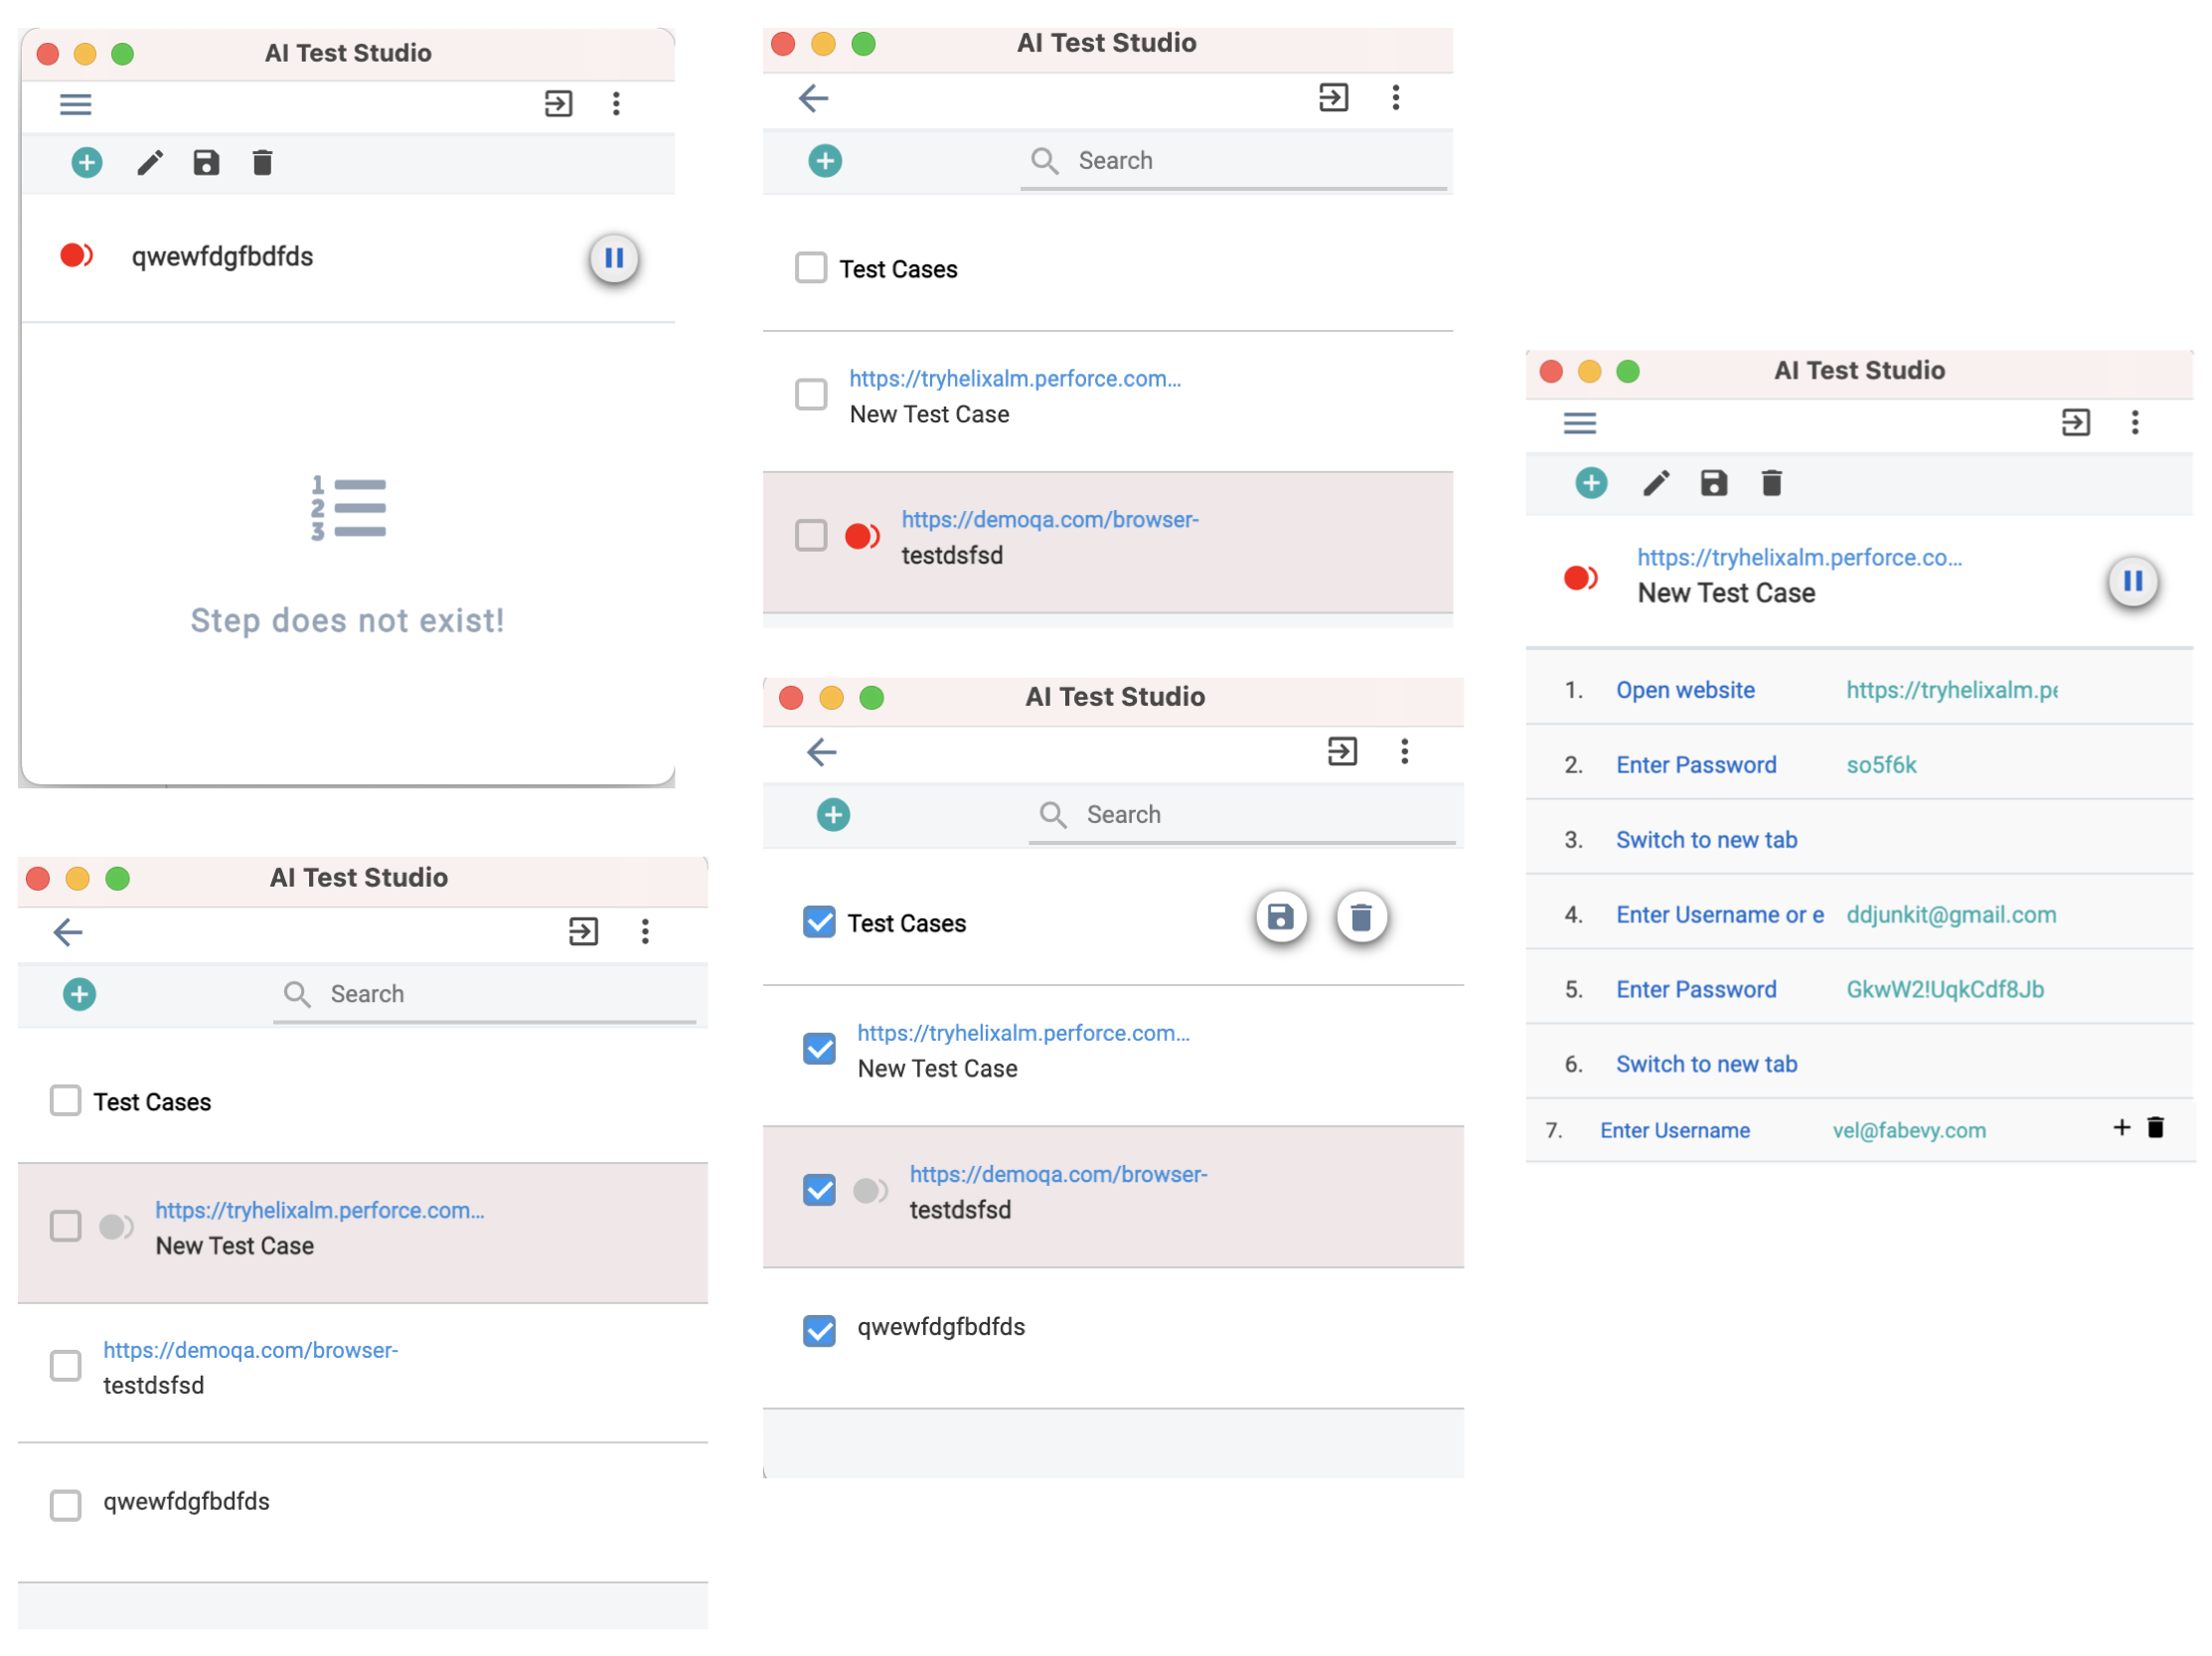2212x1656 pixels.
Task: Pause execution of New Test Case
Action: [2133, 582]
